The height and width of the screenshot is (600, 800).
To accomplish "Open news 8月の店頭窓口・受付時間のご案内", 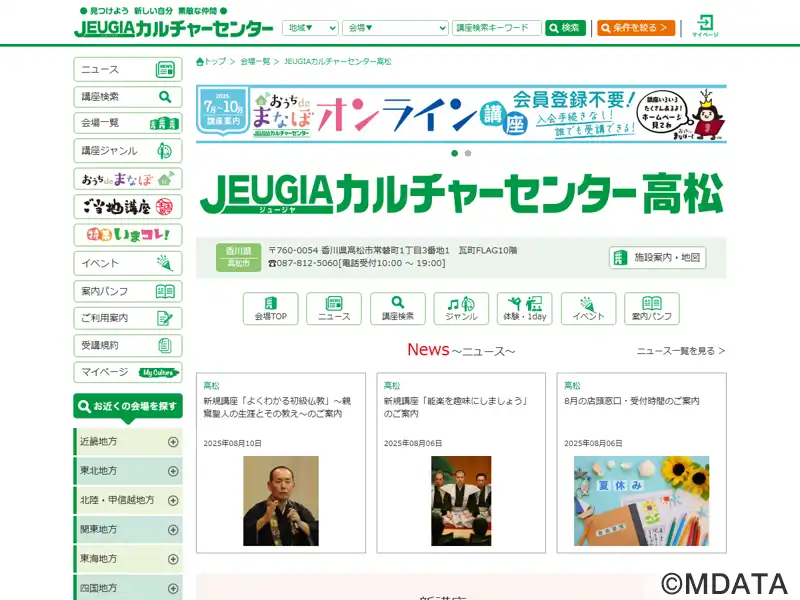I will pos(632,401).
